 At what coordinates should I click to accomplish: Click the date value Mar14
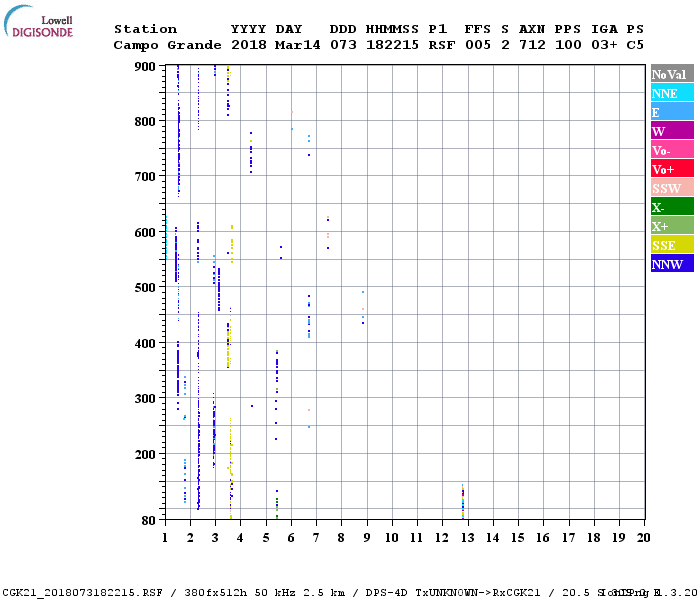pos(298,45)
